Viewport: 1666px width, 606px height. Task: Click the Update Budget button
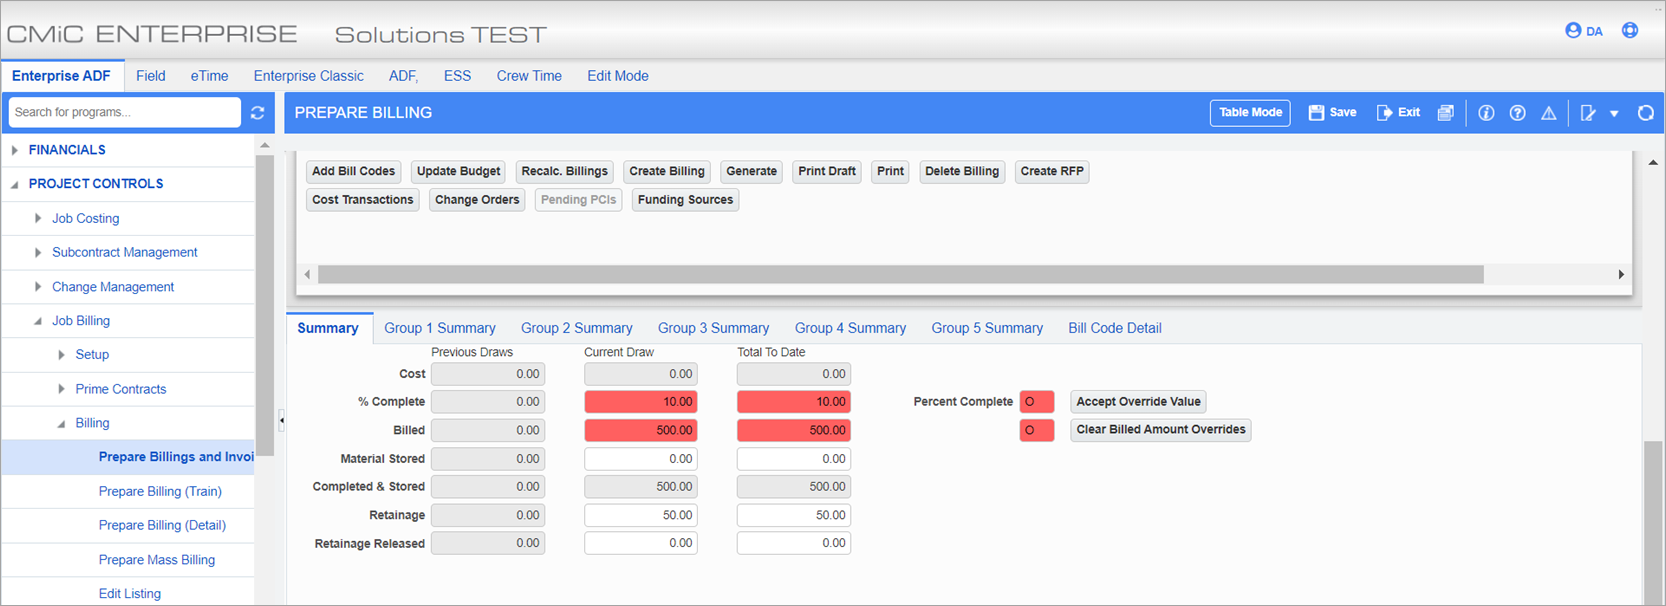(458, 172)
